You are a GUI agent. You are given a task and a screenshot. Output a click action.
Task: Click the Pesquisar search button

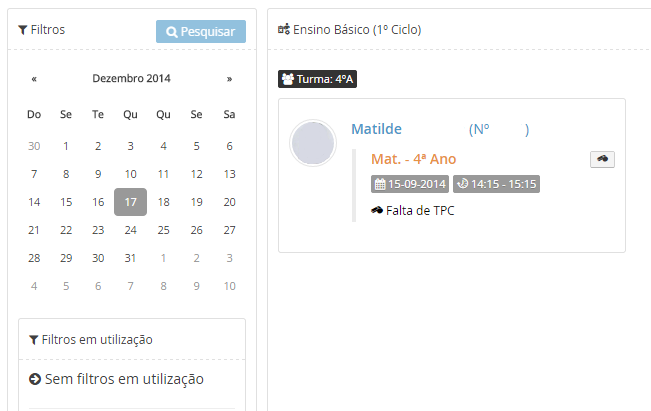click(x=200, y=31)
